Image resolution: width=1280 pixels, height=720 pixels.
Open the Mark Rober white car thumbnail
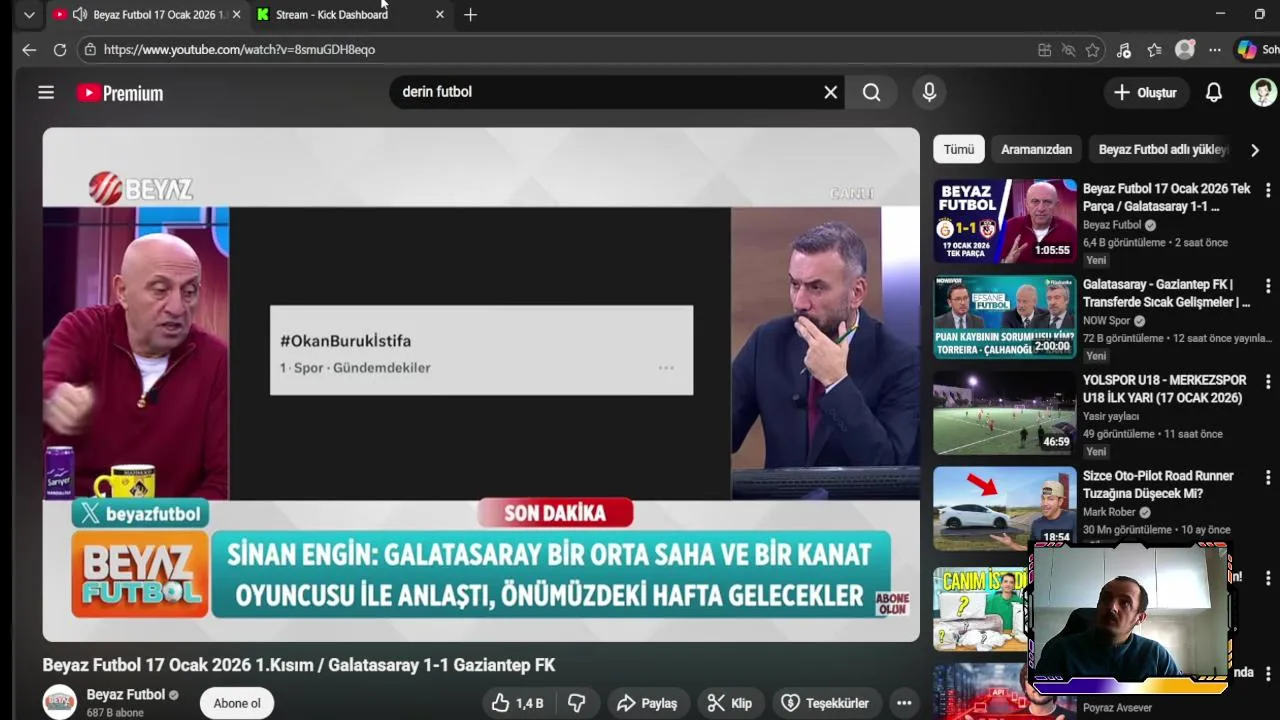pyautogui.click(x=1005, y=508)
